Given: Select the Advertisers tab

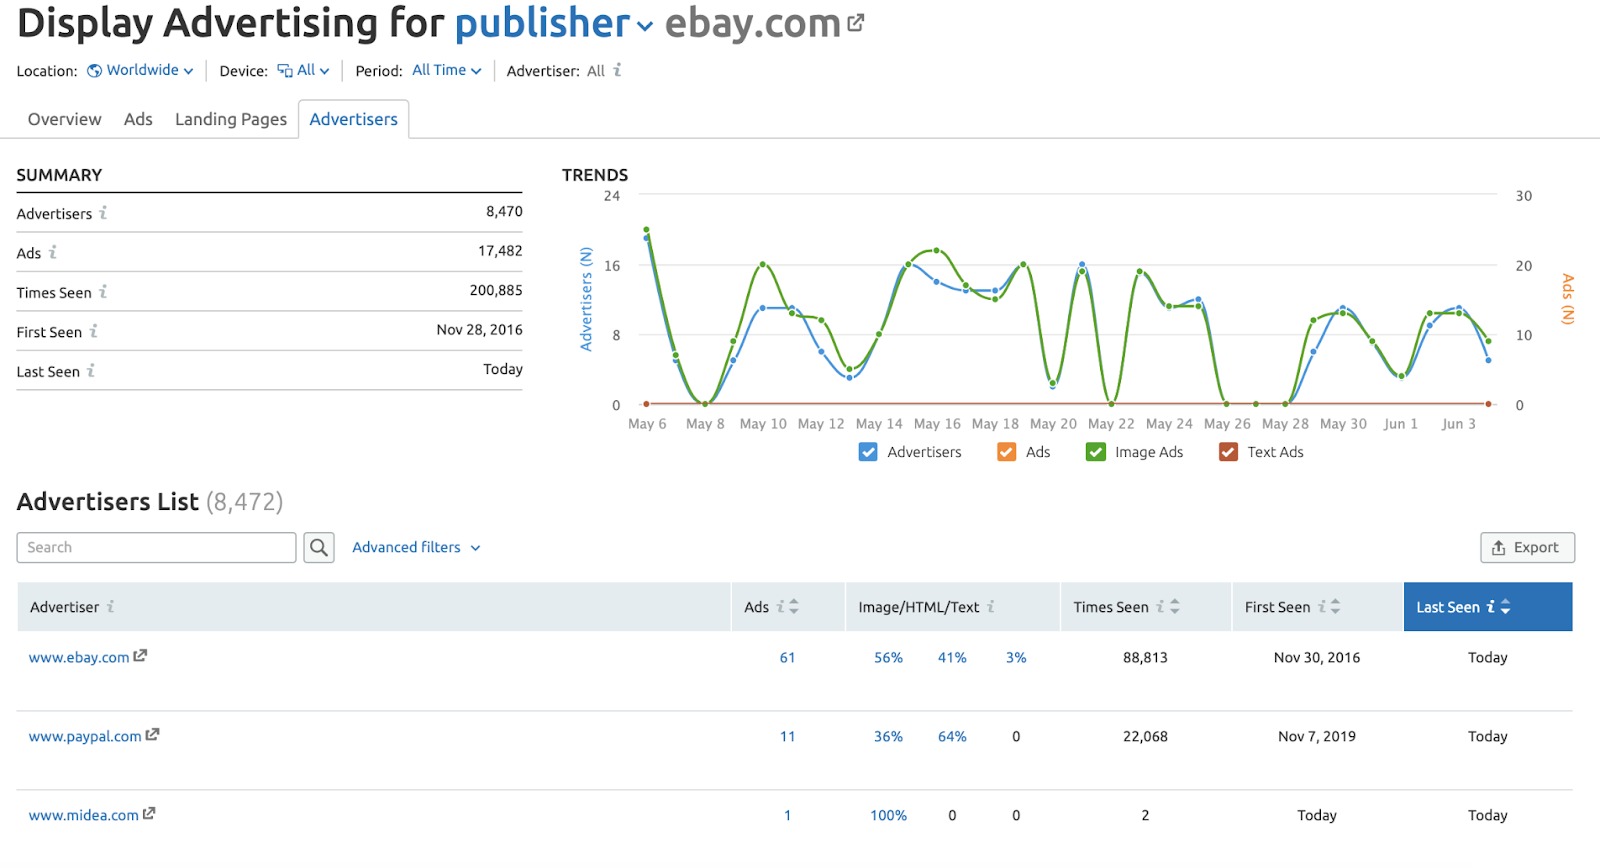Looking at the screenshot, I should point(354,119).
